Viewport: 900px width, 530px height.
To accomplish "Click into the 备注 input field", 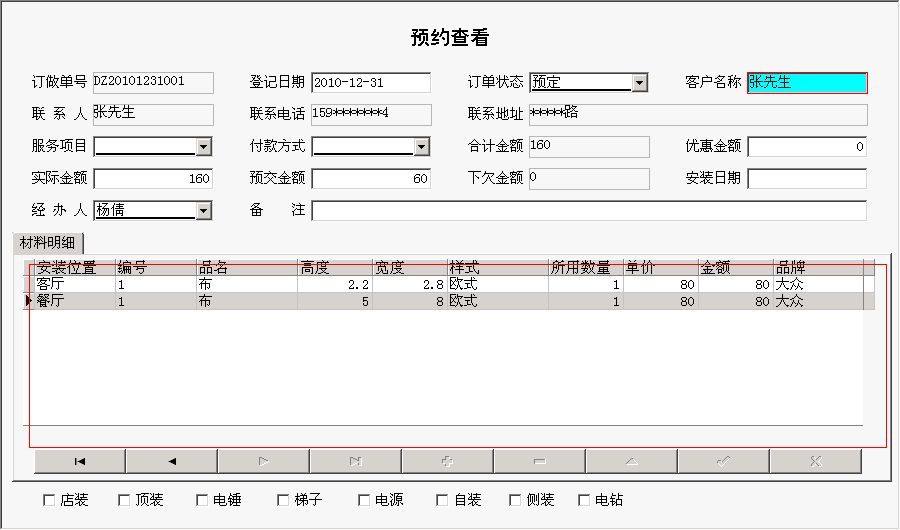I will click(x=588, y=211).
